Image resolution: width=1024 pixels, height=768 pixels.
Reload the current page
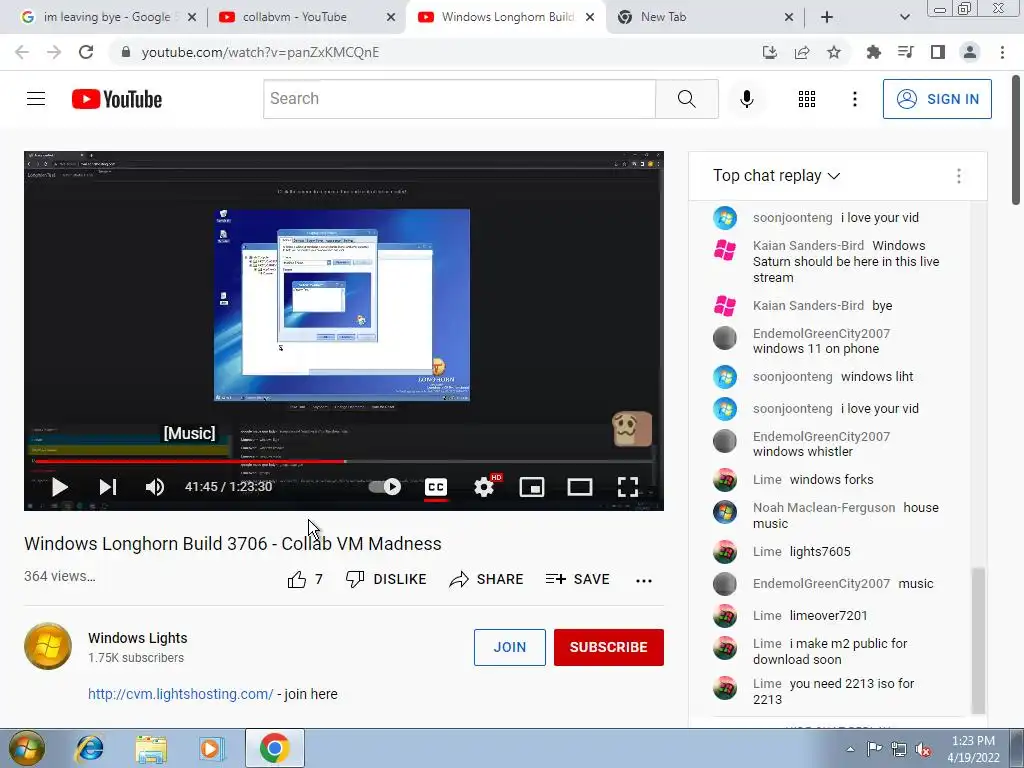click(x=86, y=52)
